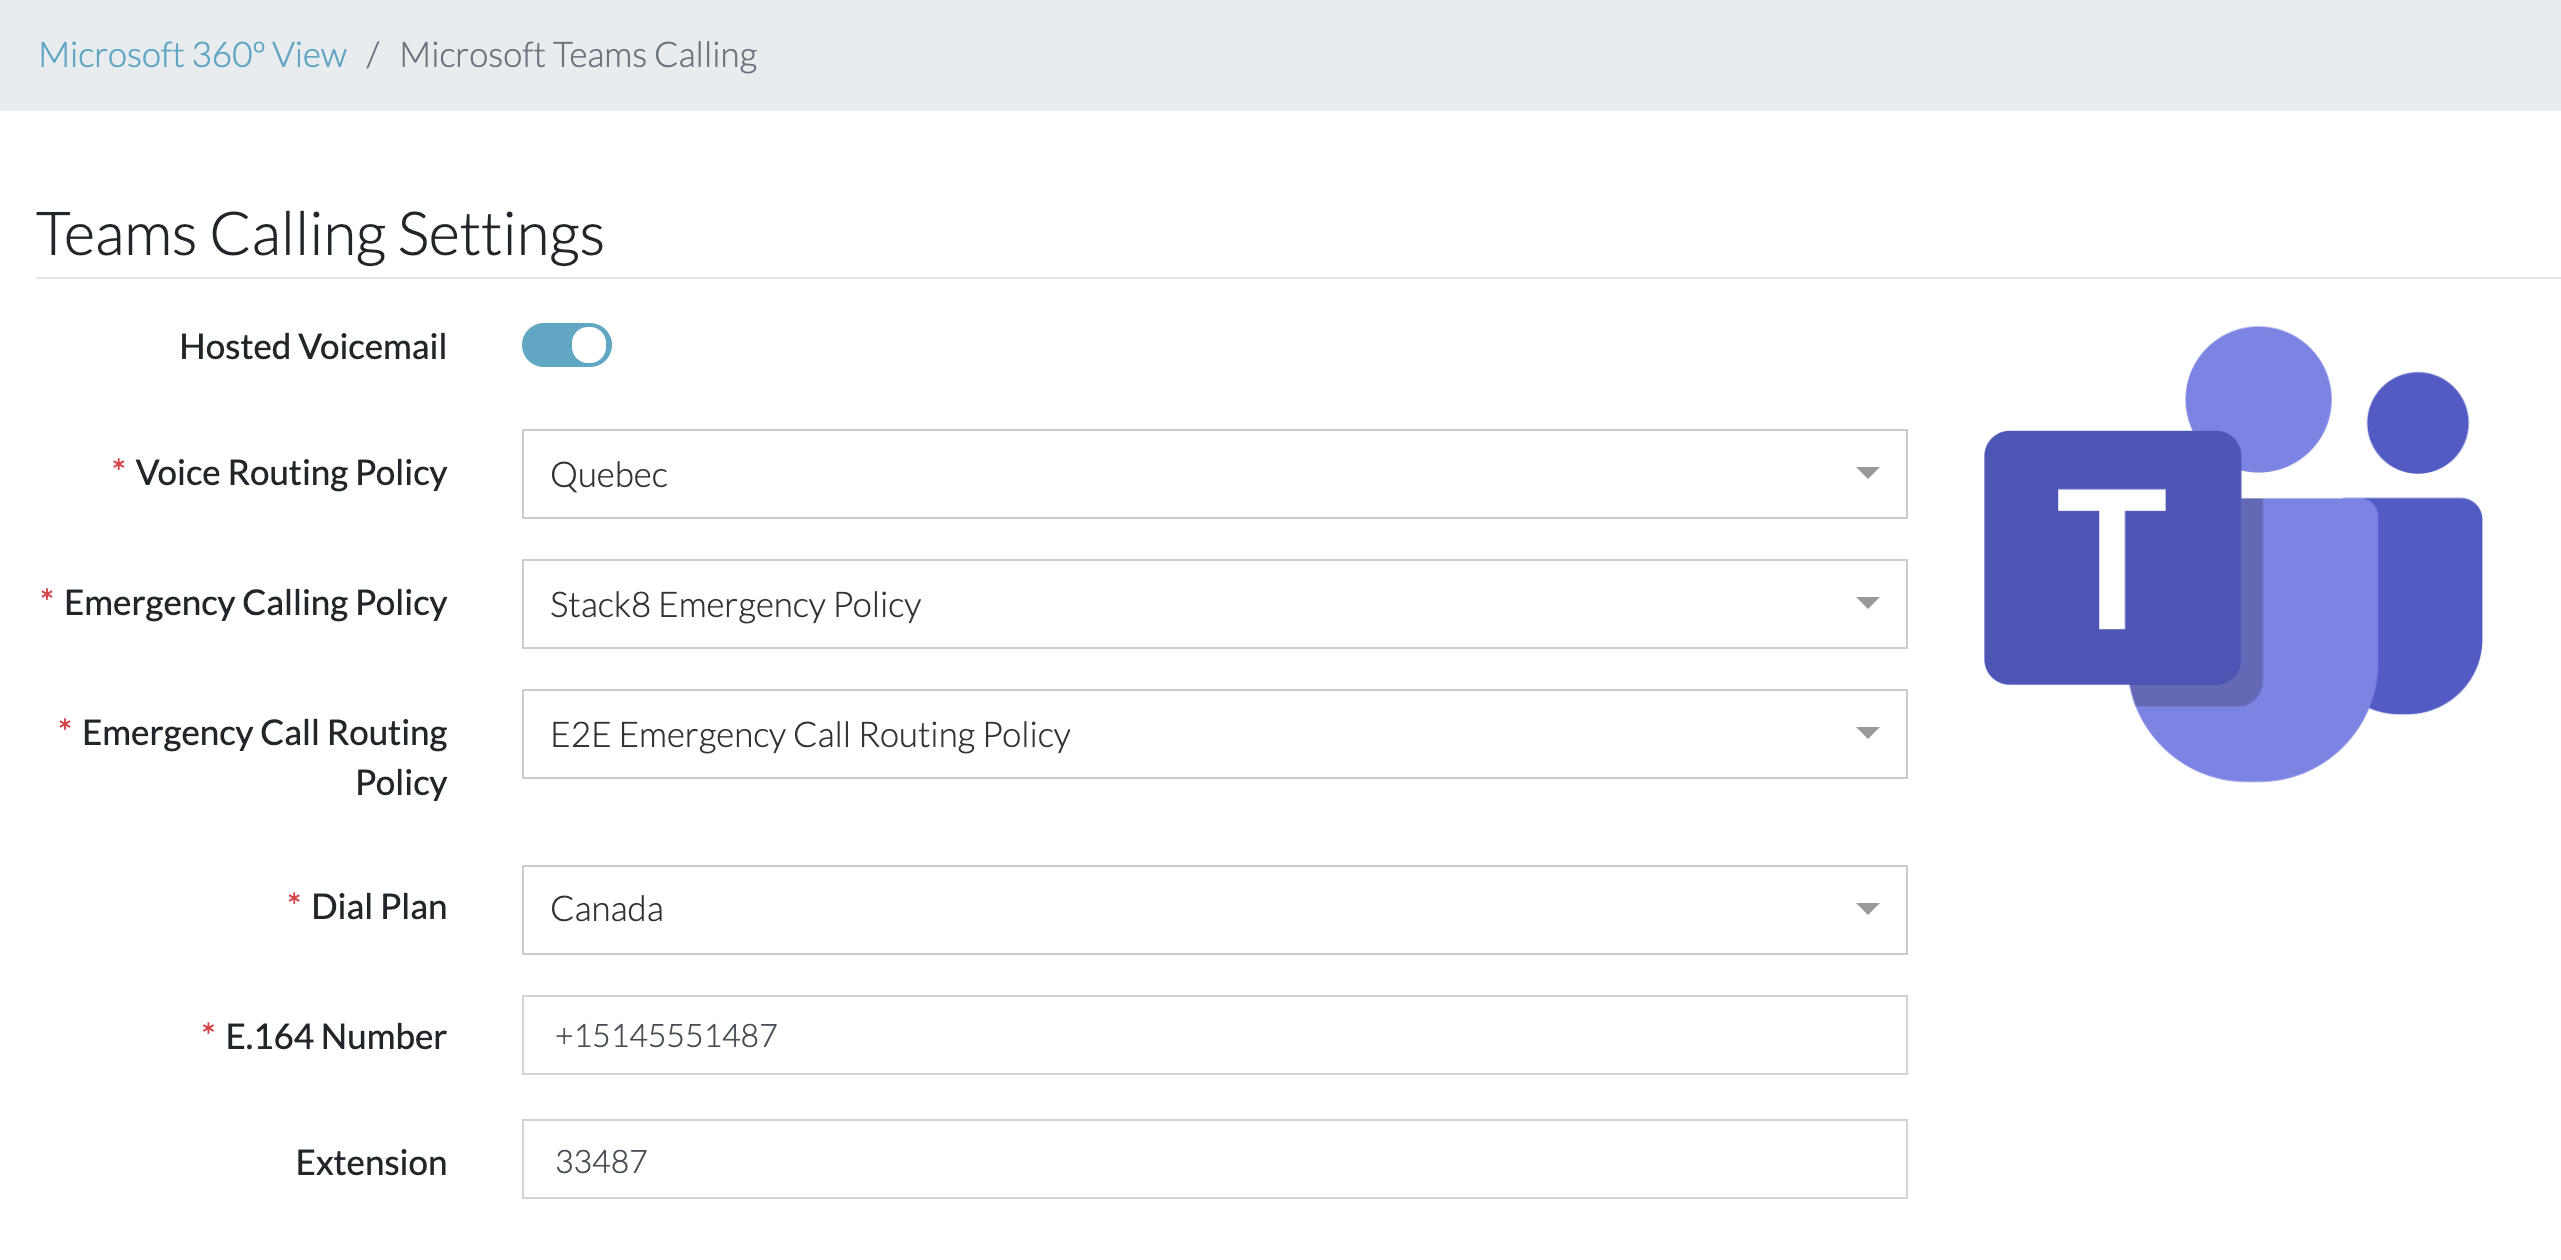Click the E.164 Number label

click(336, 1037)
